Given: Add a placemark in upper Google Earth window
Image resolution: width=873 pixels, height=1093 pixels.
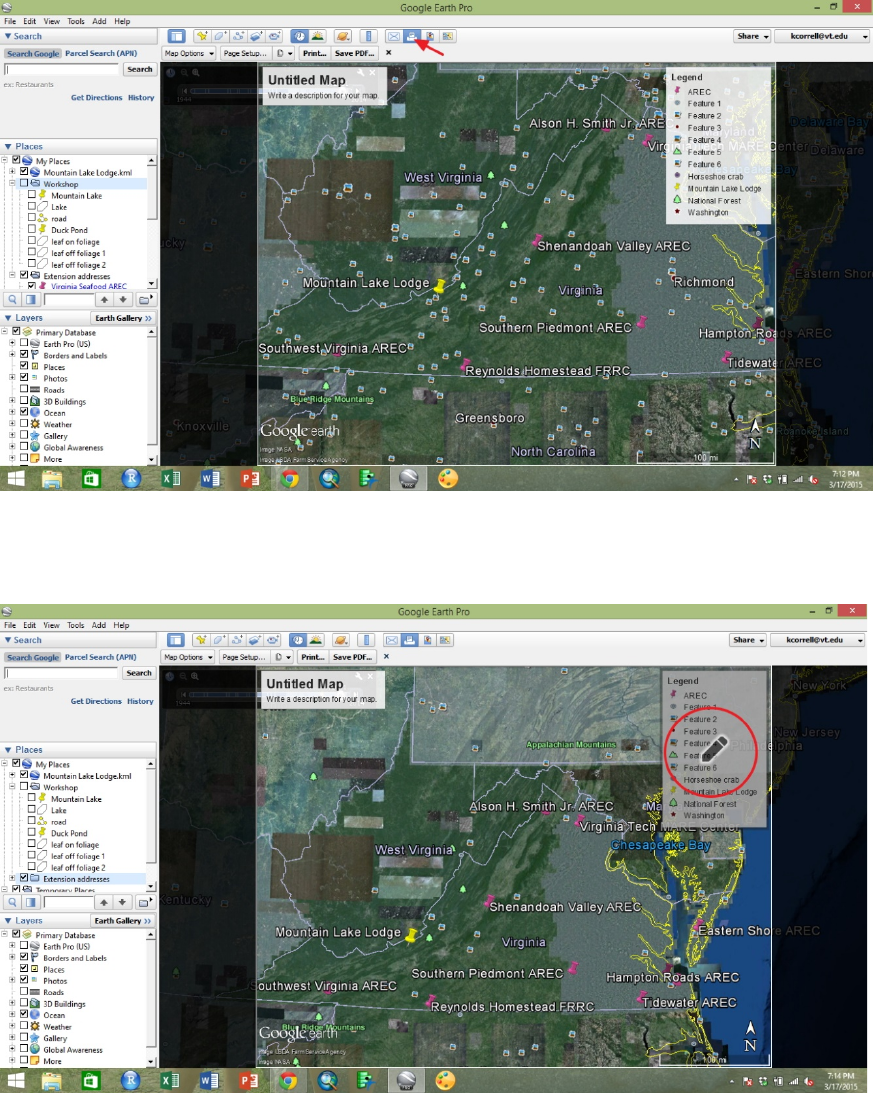Looking at the screenshot, I should (x=202, y=36).
